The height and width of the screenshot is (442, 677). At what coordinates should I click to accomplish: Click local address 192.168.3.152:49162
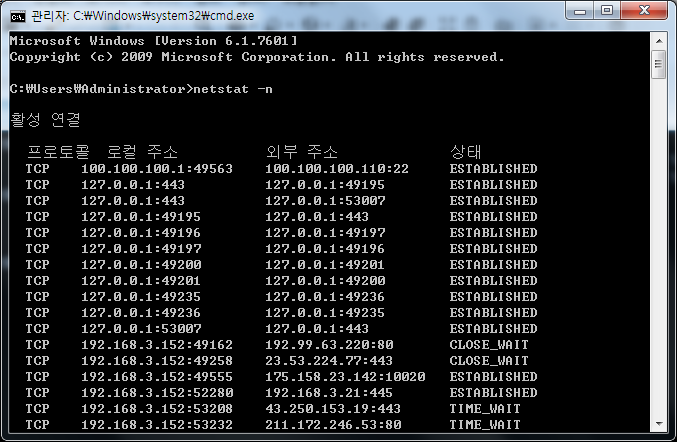pos(157,345)
